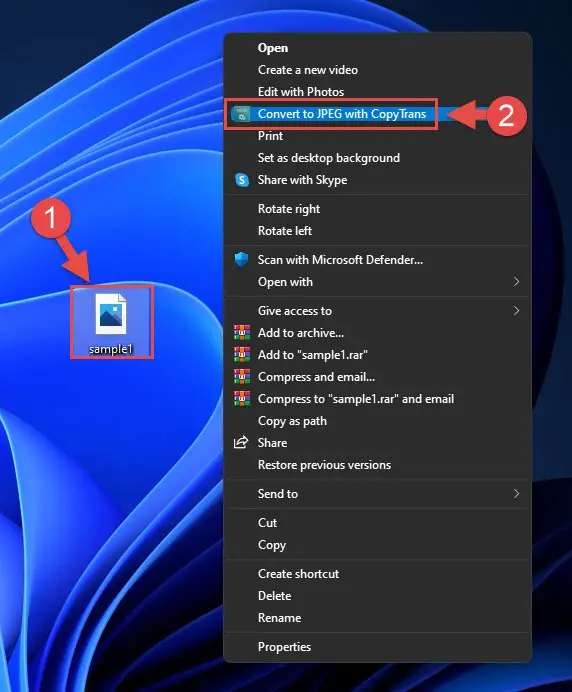Choose Edit with Photos

tap(377, 92)
